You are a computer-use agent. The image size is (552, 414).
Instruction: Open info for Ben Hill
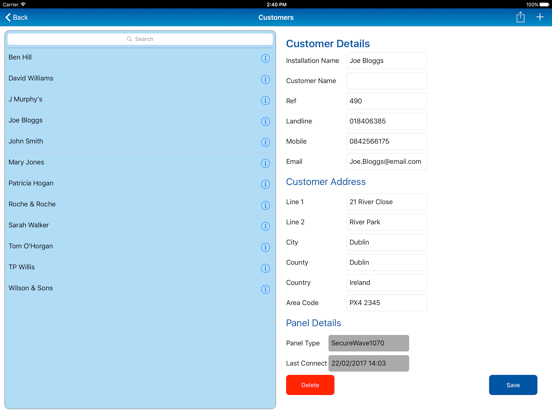pos(265,58)
